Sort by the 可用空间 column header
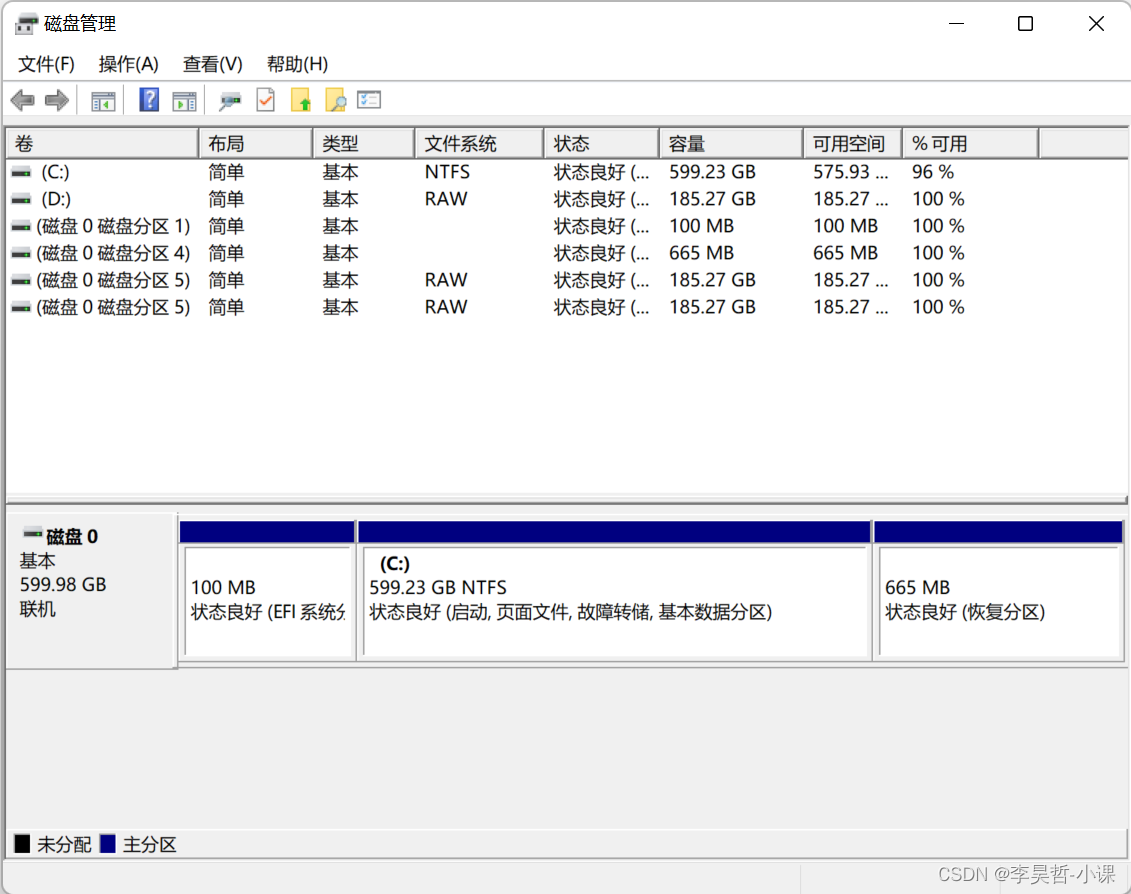1131x894 pixels. coord(853,144)
